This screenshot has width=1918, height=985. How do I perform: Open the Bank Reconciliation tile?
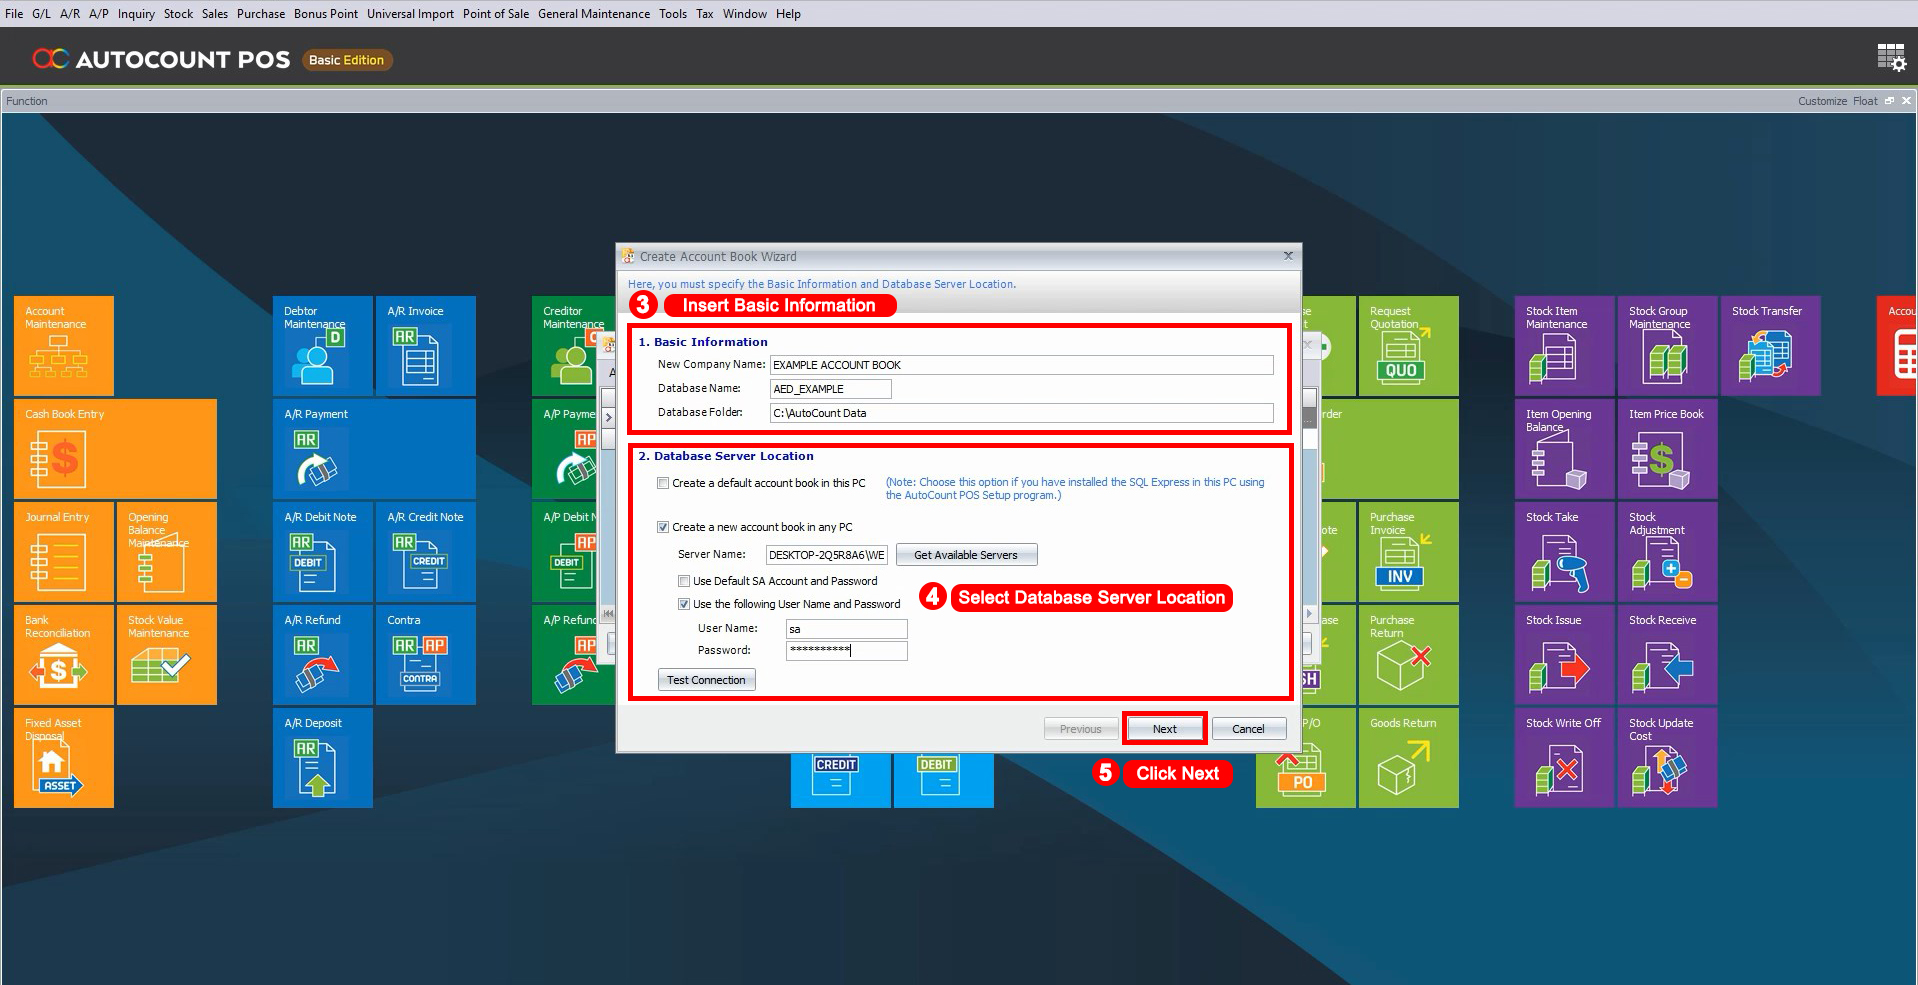[x=64, y=655]
